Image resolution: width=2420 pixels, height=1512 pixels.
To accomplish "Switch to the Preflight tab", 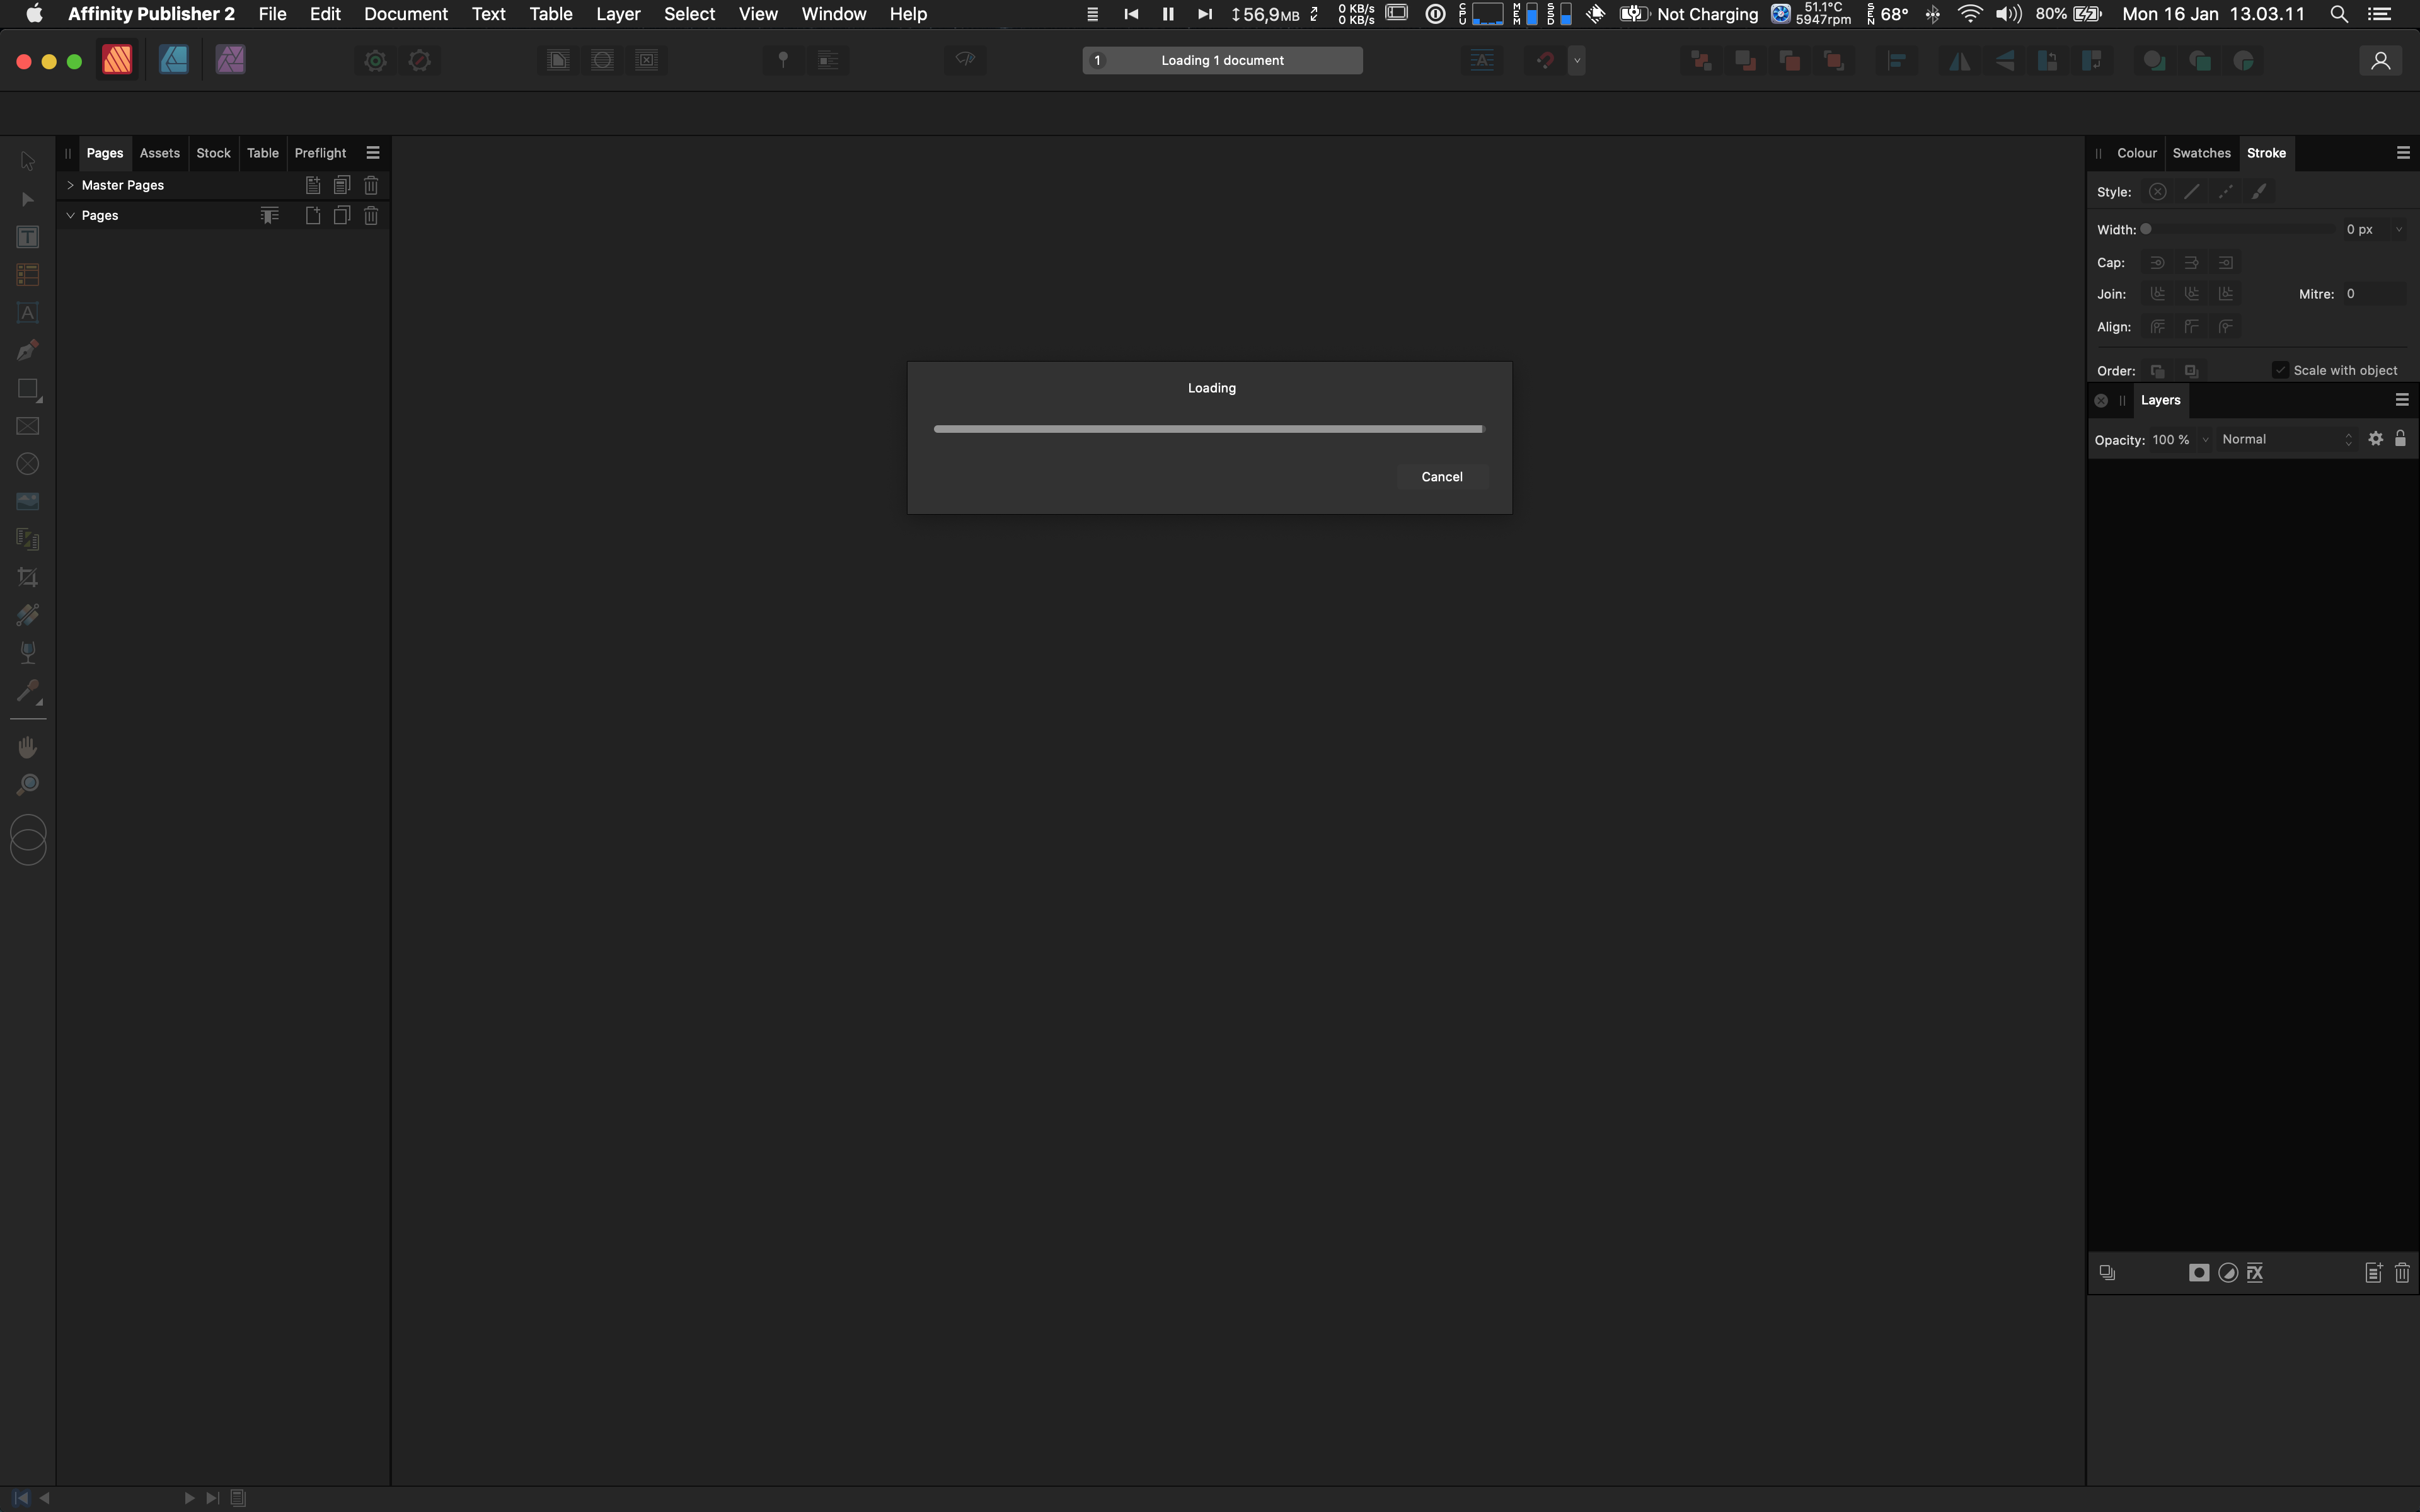I will pyautogui.click(x=320, y=153).
